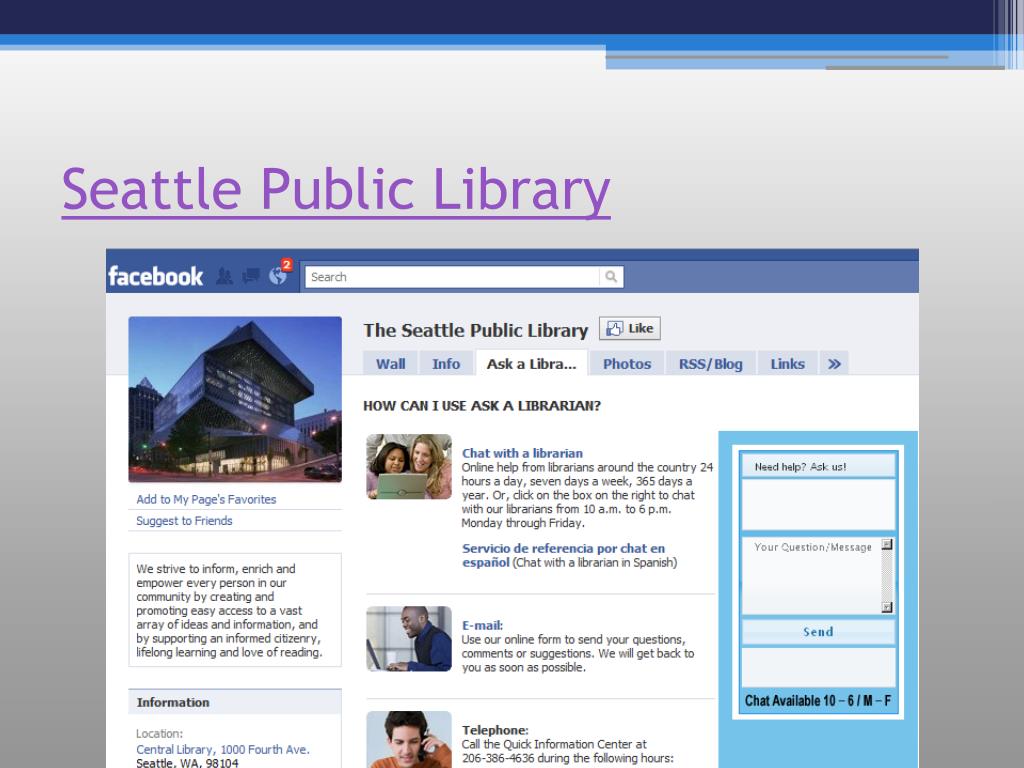
Task: Click the facebook logo
Action: (155, 276)
